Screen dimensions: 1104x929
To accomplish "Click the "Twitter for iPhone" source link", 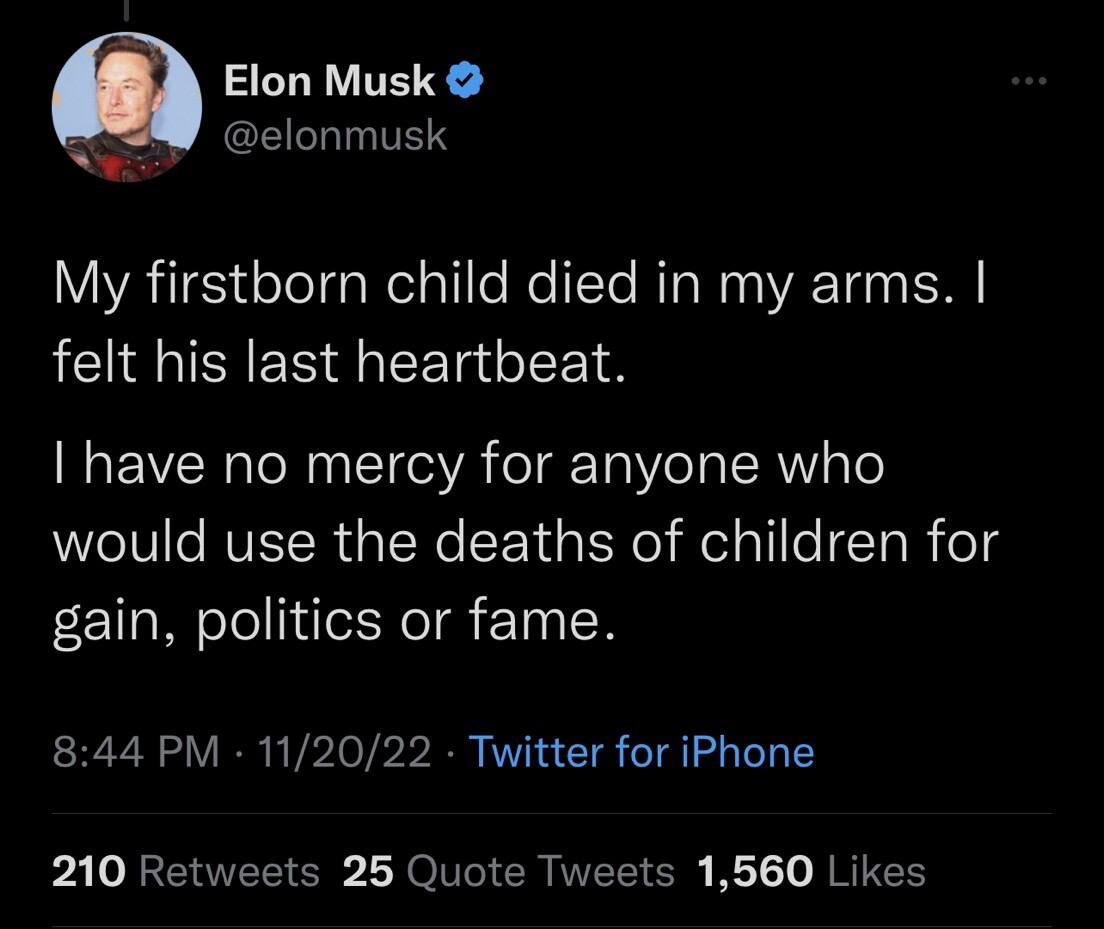I will (x=641, y=752).
